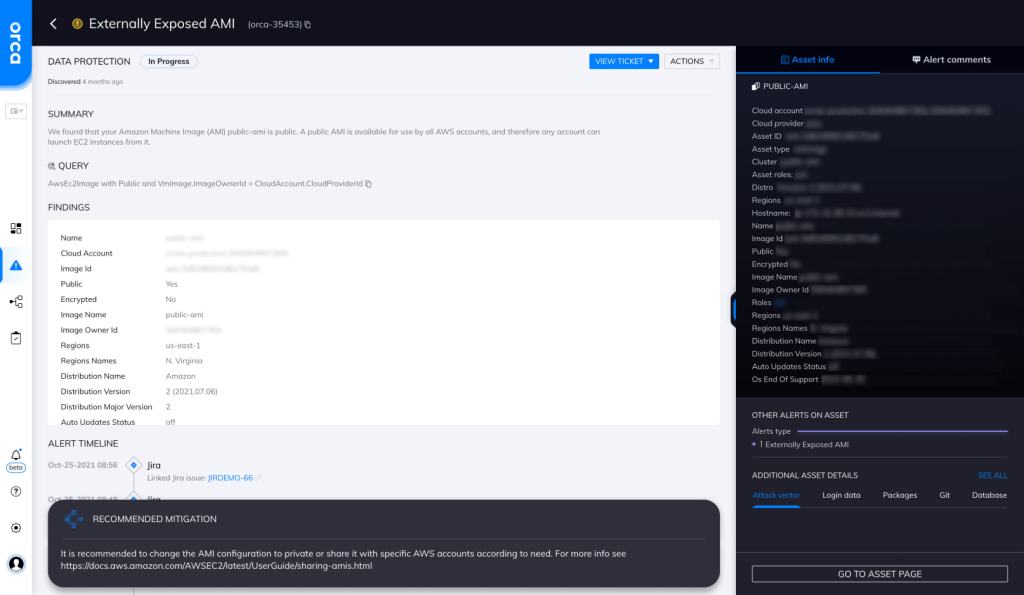Image resolution: width=1024 pixels, height=595 pixels.
Task: Click the GO TO ASSET PAGE button
Action: (879, 574)
